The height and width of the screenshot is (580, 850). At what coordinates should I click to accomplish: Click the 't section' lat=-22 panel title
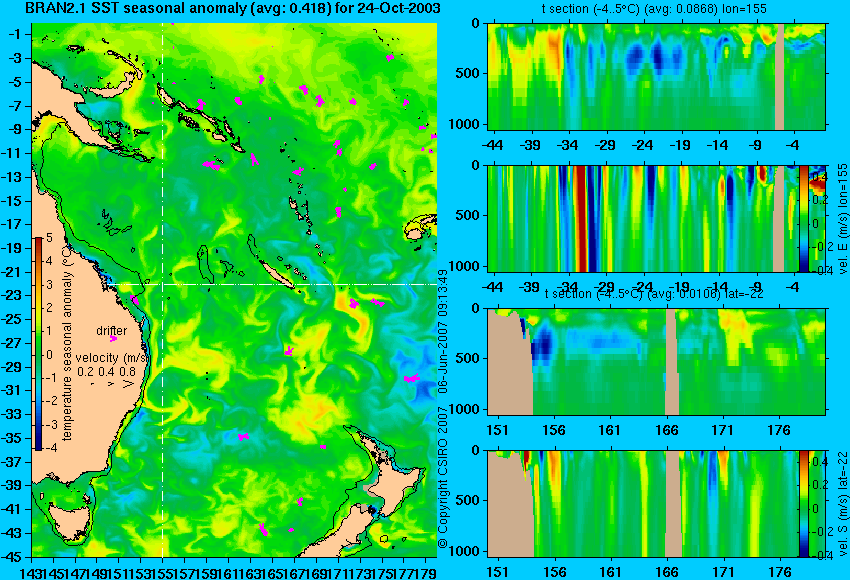[654, 294]
